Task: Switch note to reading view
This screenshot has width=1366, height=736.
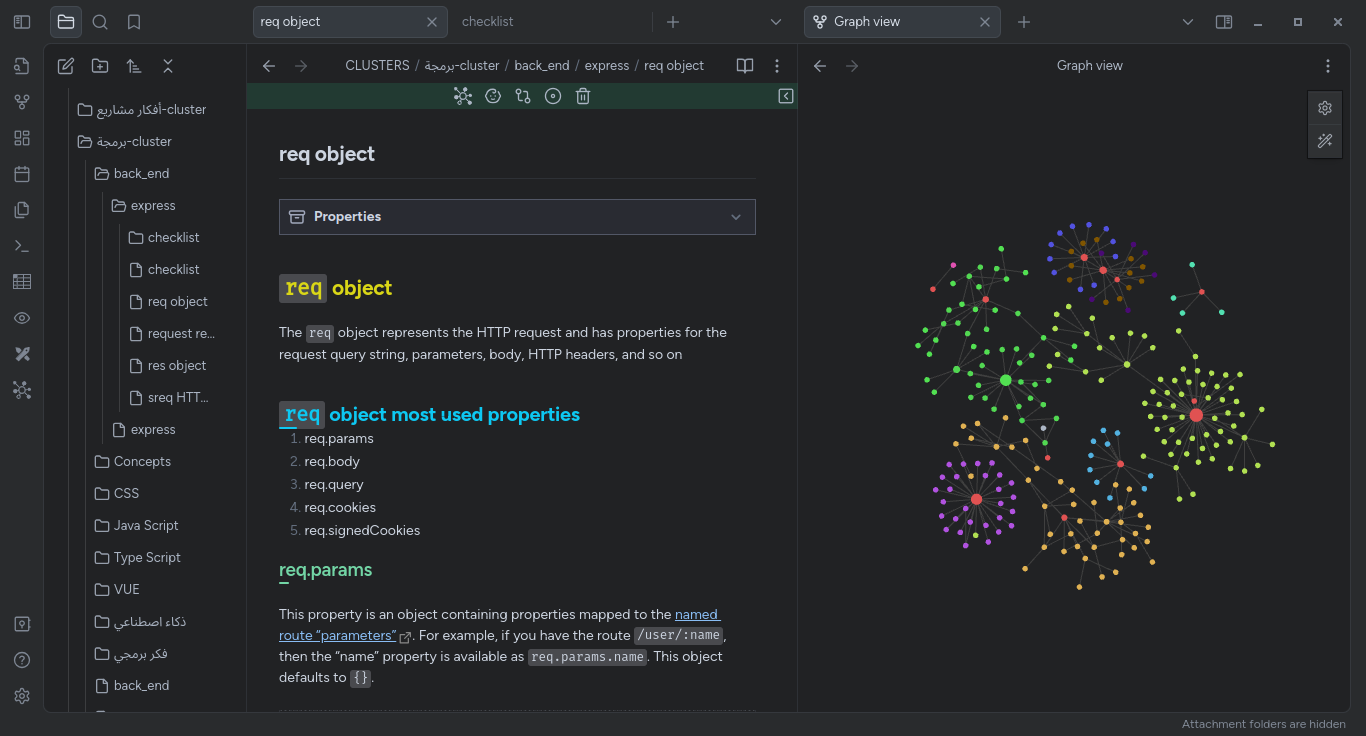Action: (x=745, y=65)
